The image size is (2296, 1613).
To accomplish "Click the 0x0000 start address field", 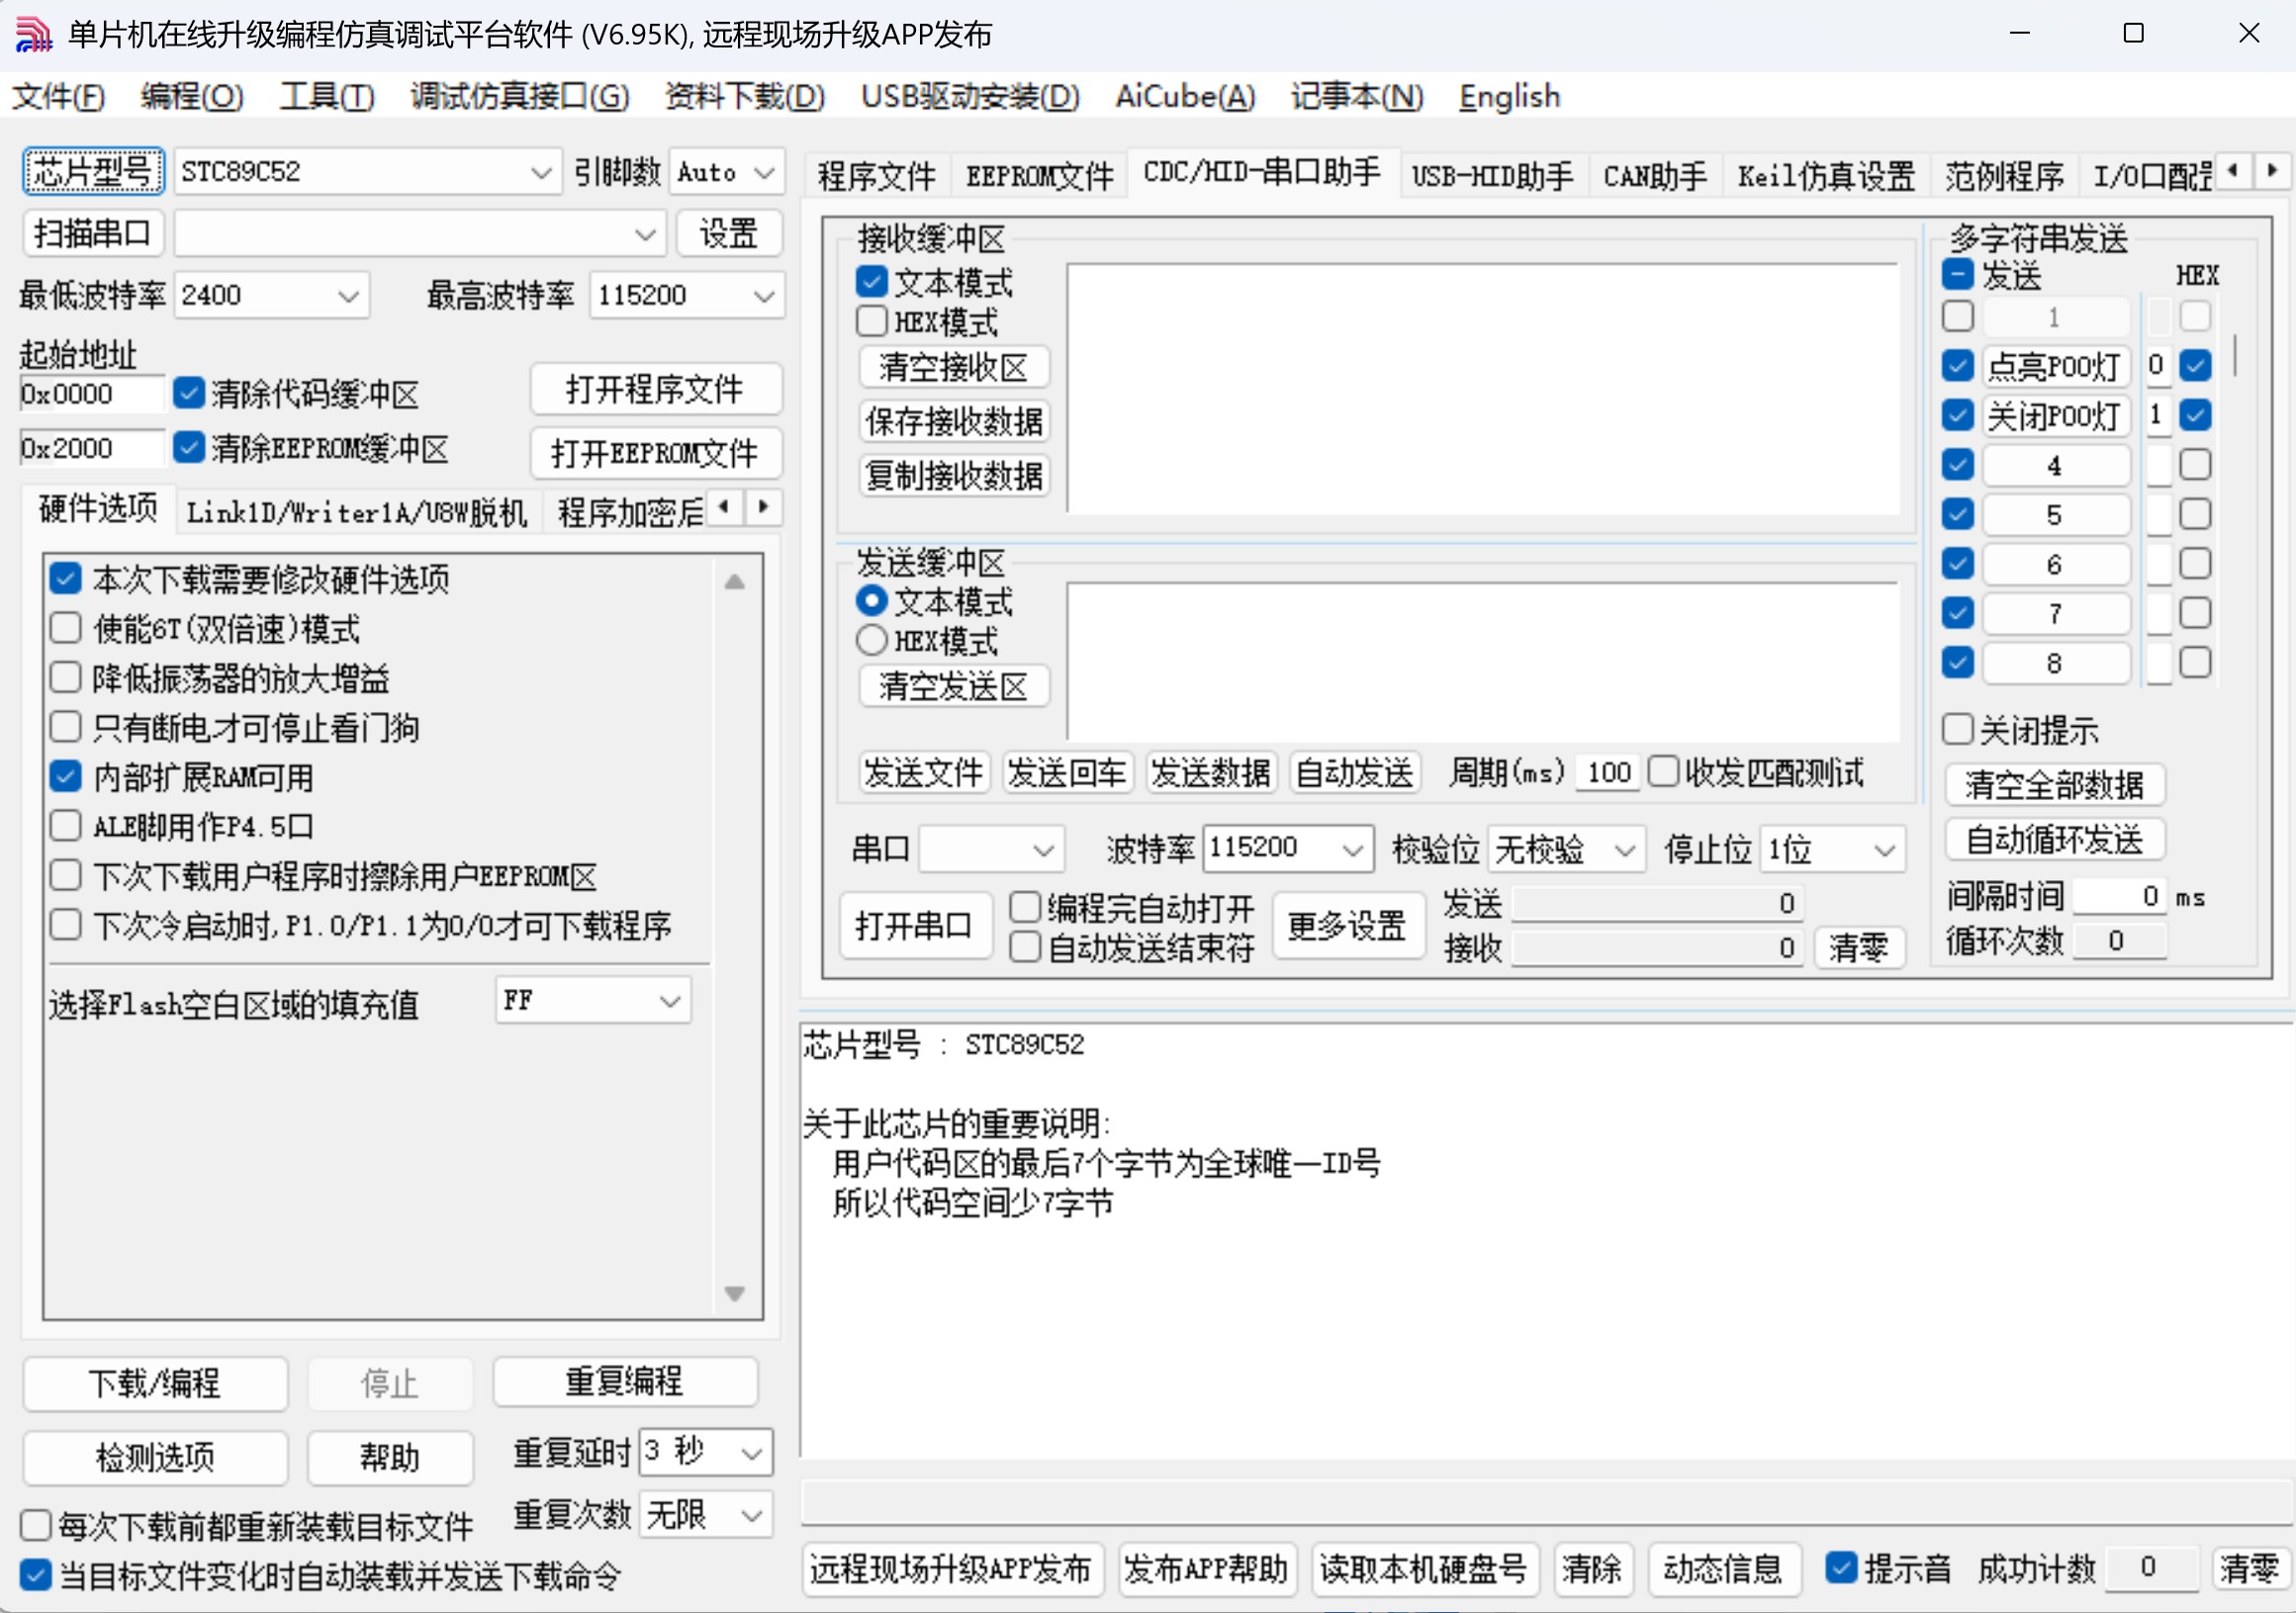I will [x=91, y=394].
